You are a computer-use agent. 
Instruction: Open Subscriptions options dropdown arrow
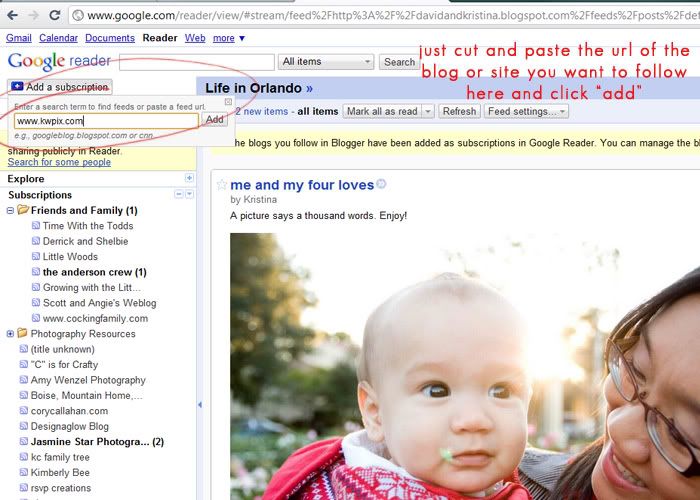pos(189,194)
